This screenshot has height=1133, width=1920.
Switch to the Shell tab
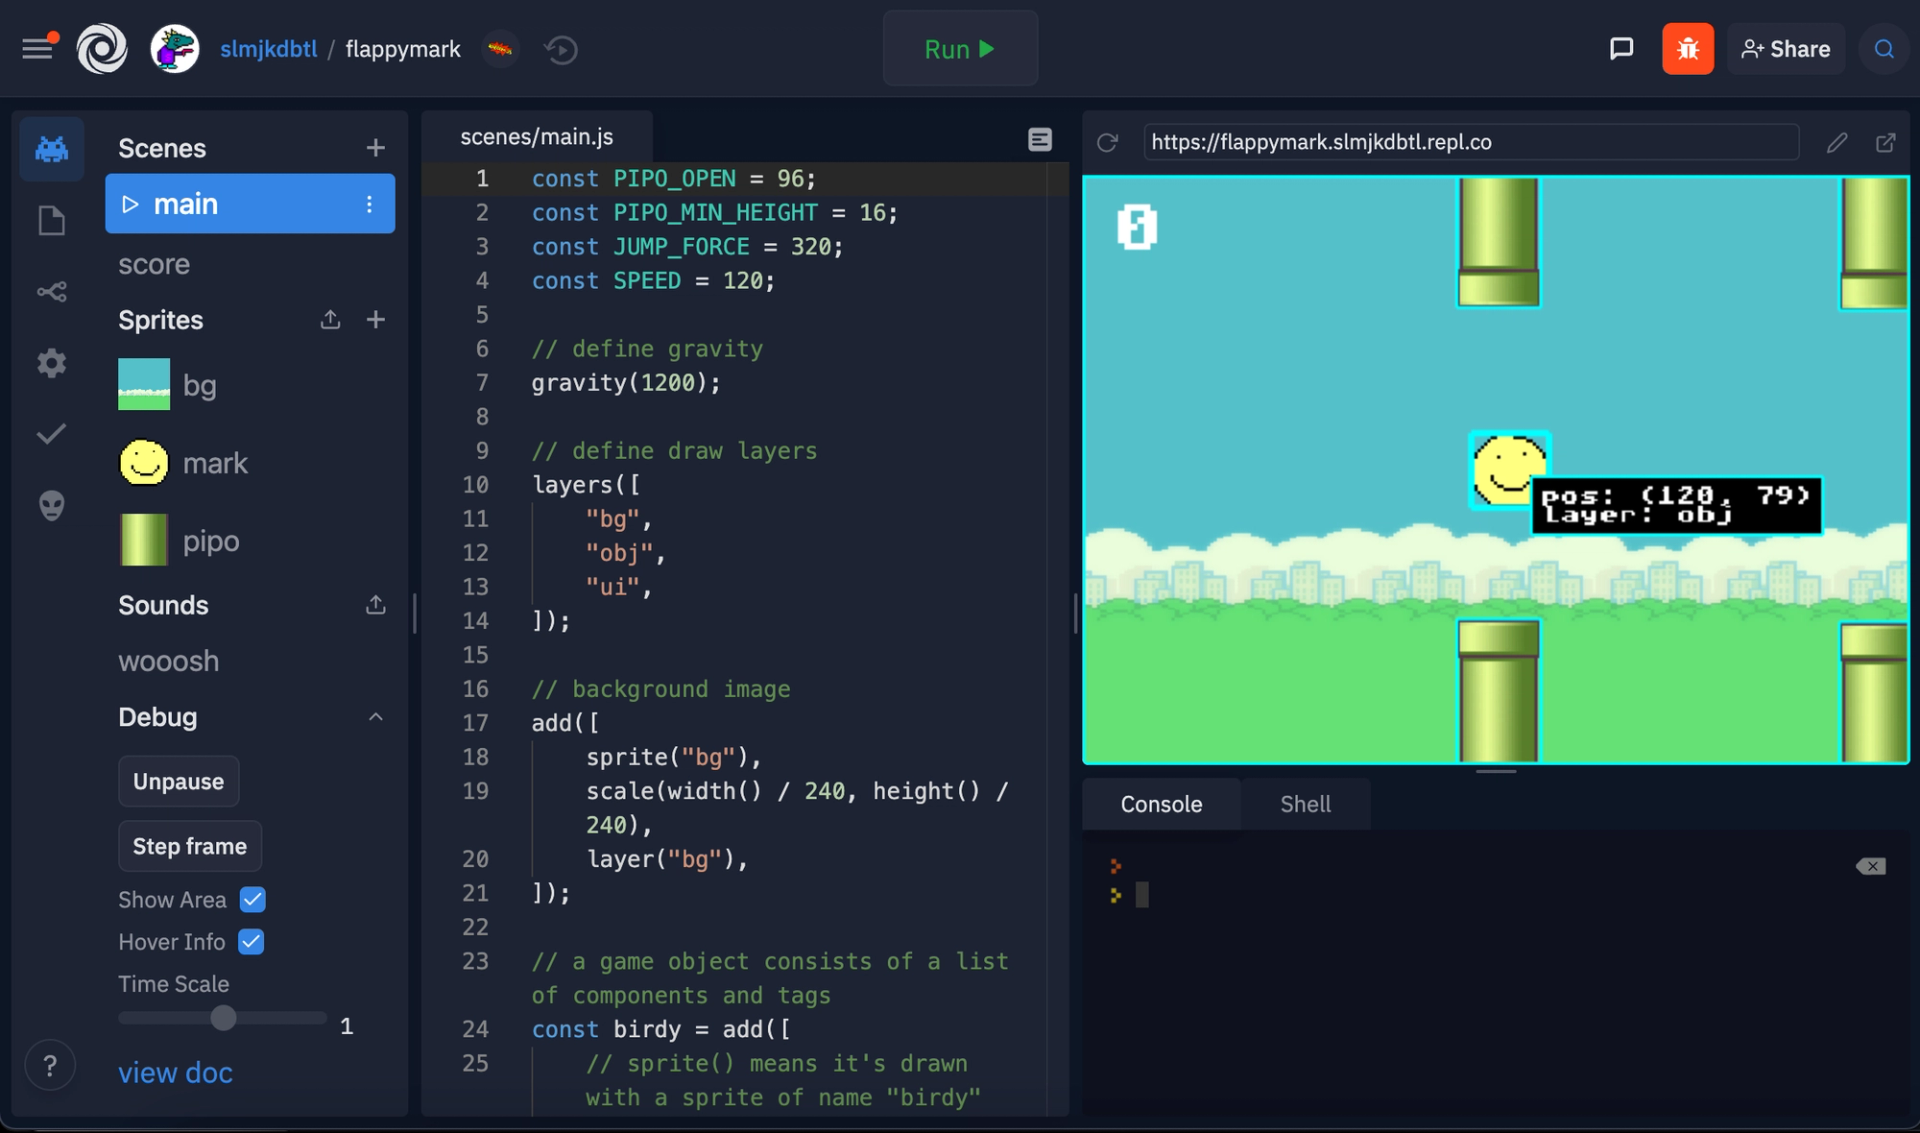point(1304,804)
